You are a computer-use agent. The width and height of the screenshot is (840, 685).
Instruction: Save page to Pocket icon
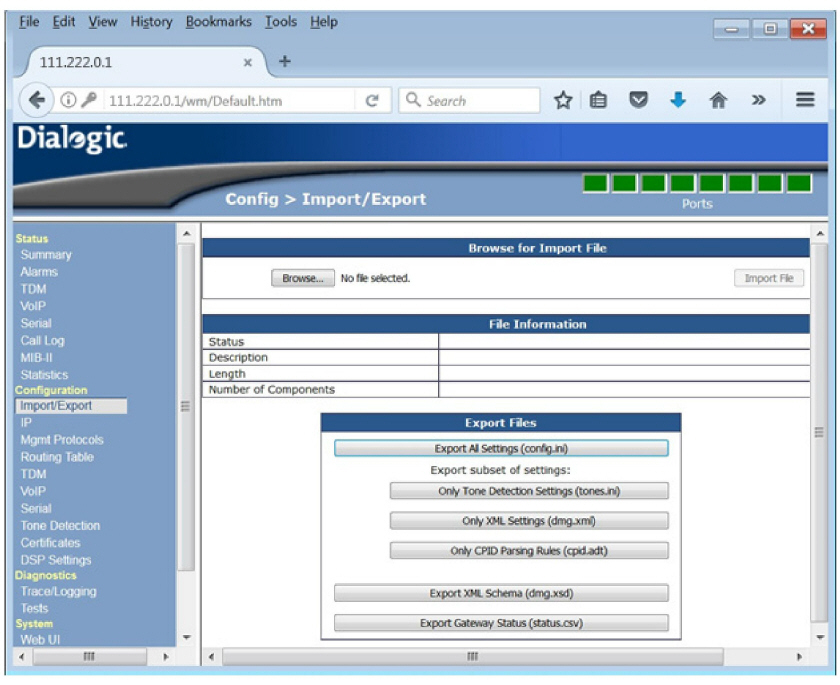pyautogui.click(x=638, y=100)
